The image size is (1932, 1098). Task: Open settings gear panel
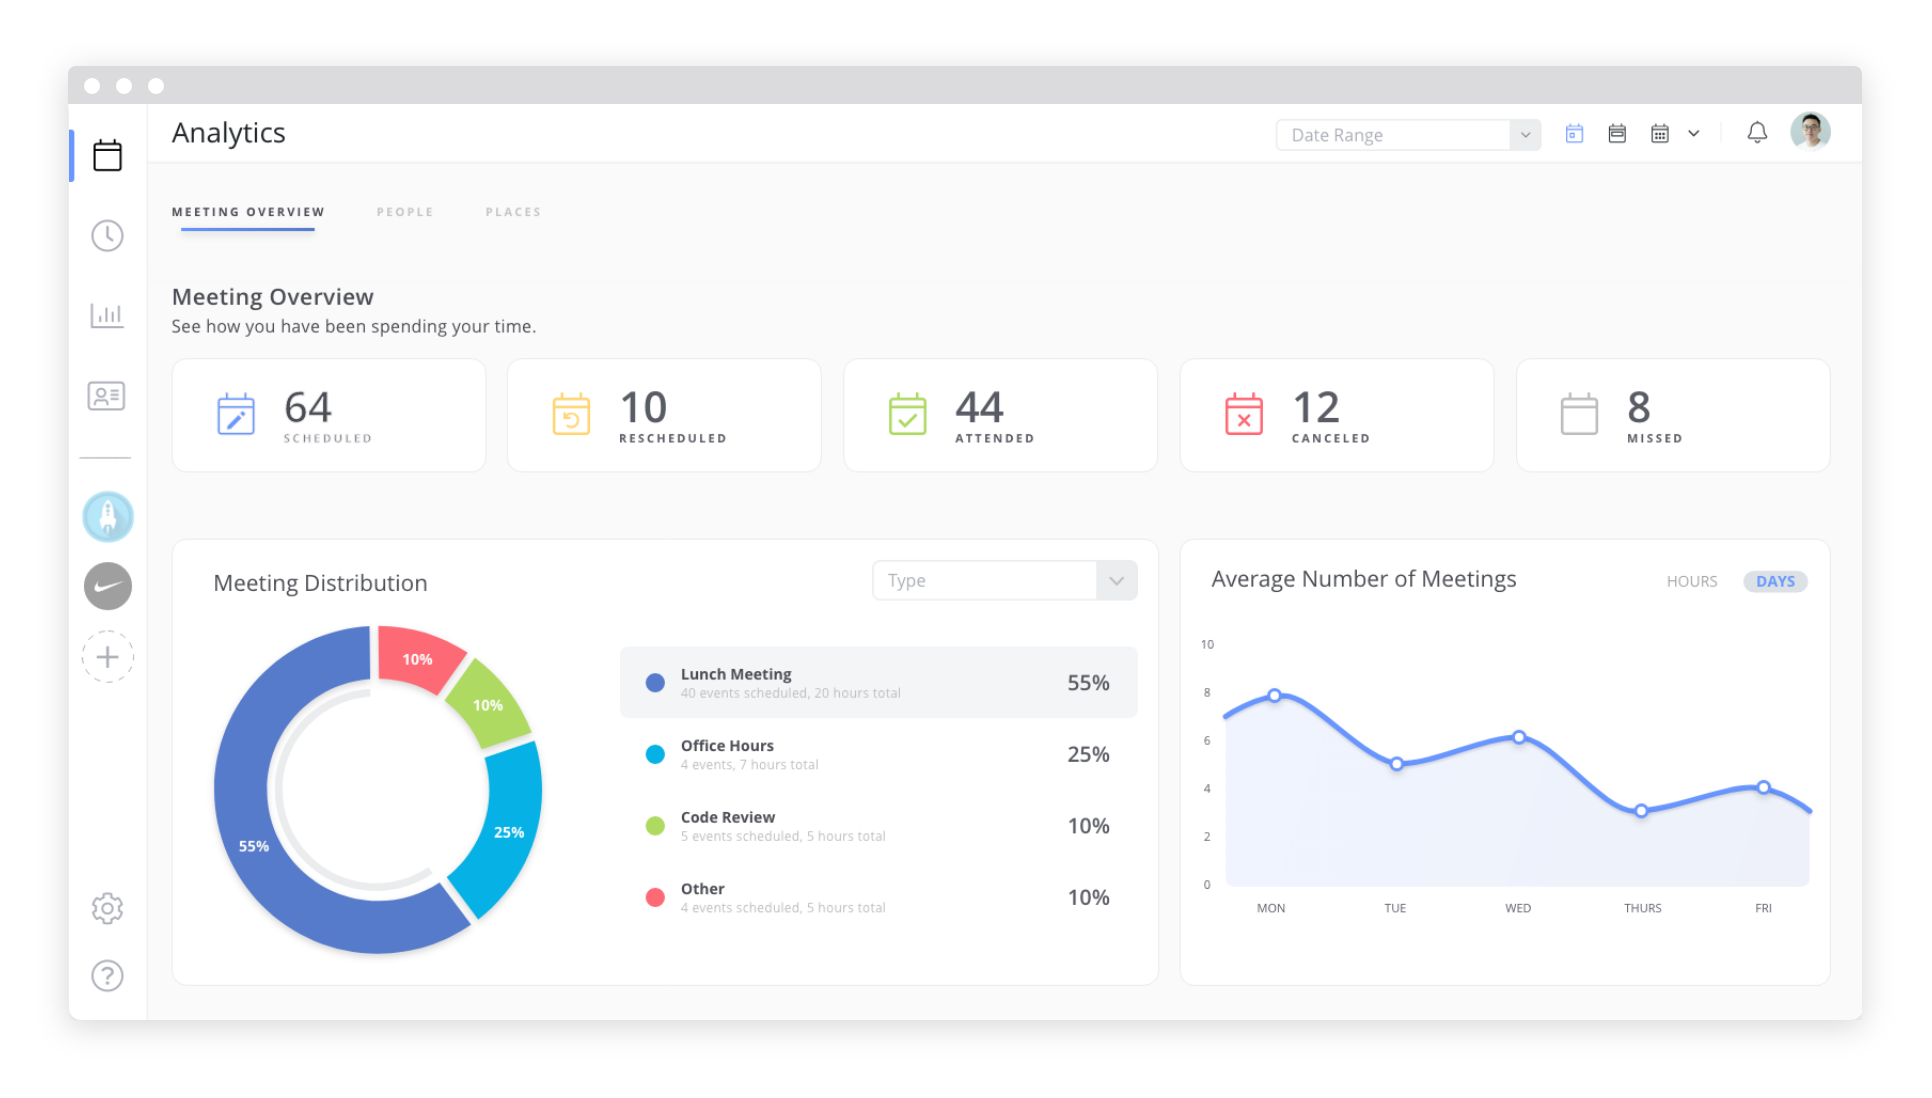click(x=109, y=908)
